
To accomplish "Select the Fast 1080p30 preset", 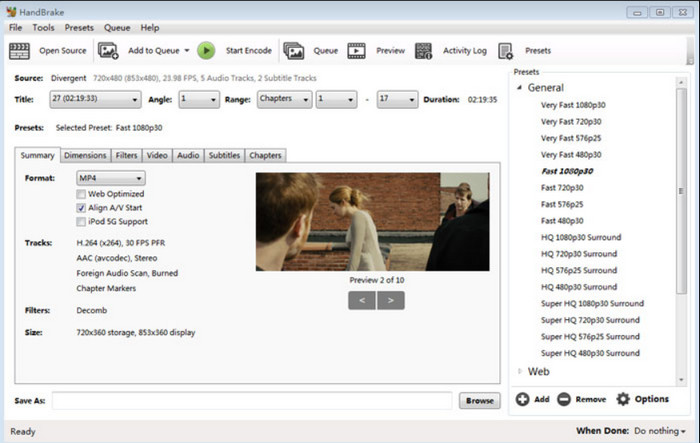I will (x=567, y=171).
